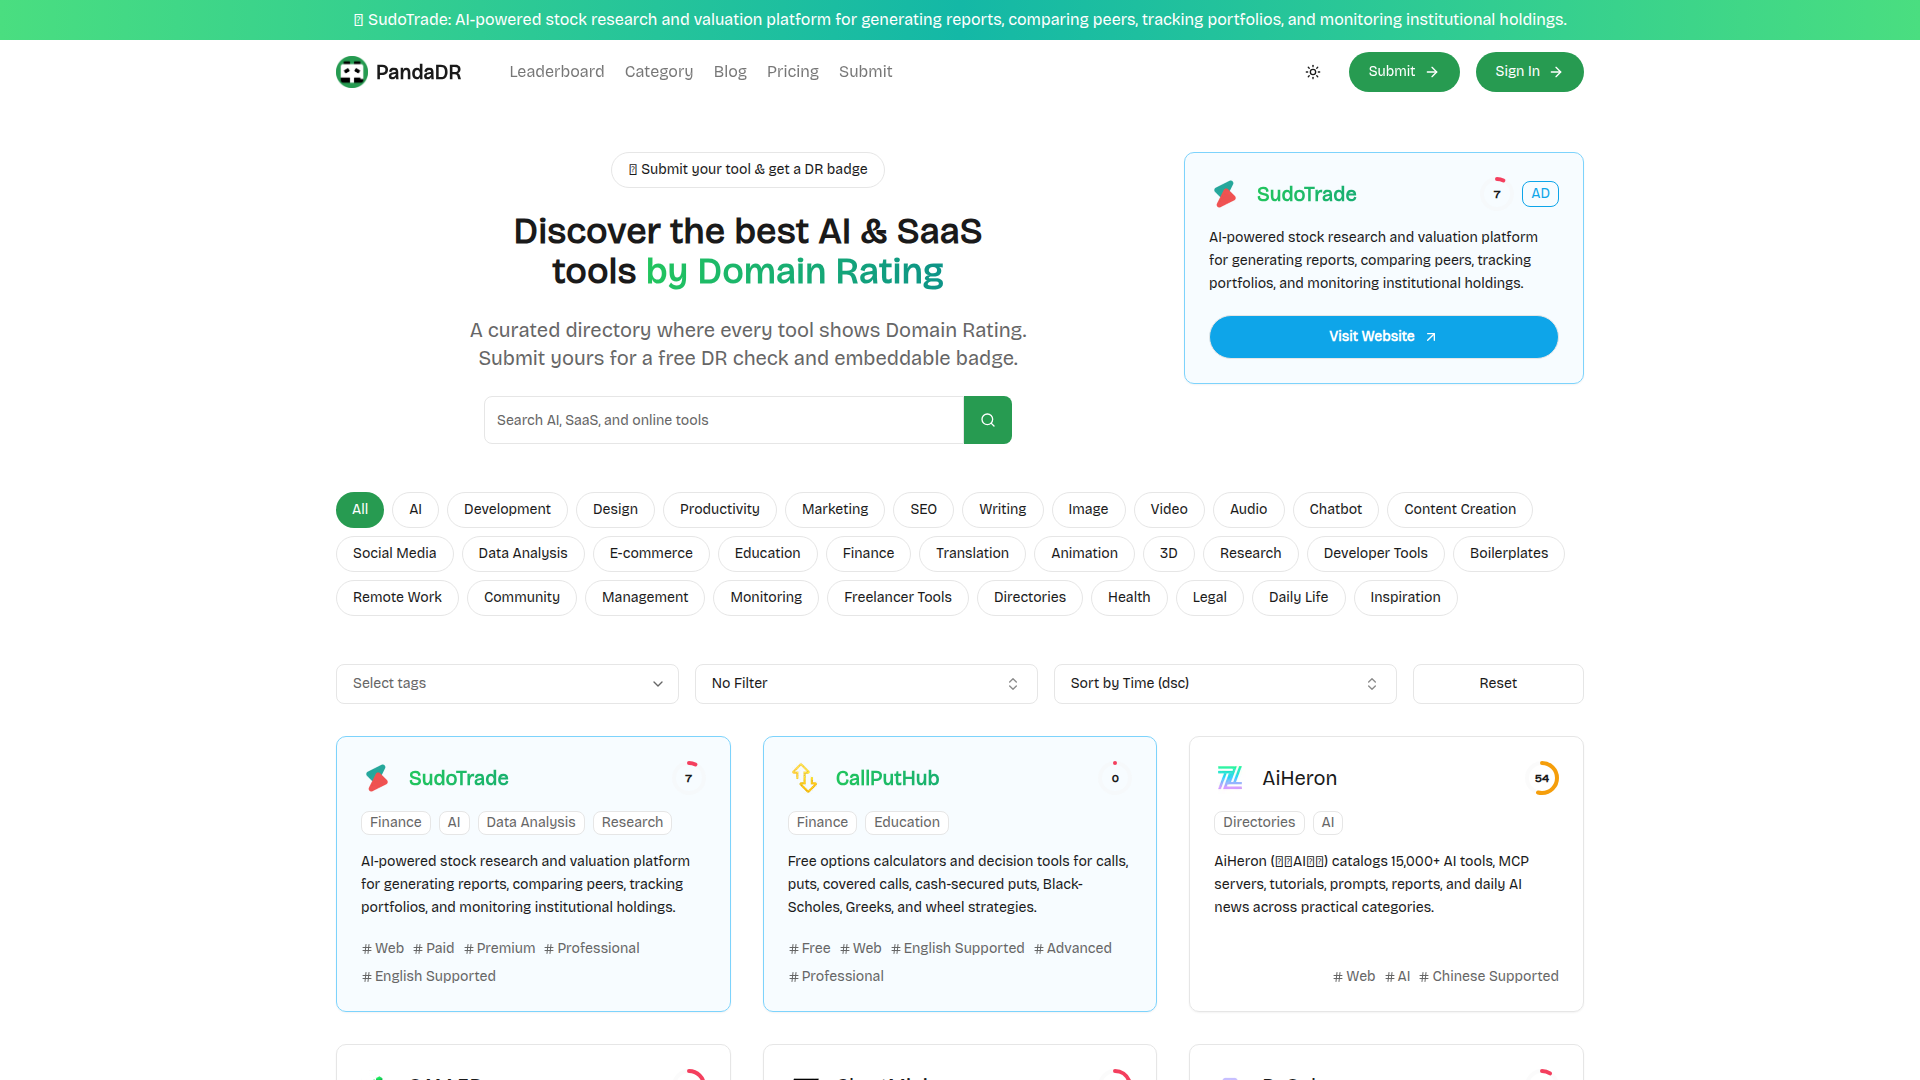The width and height of the screenshot is (1920, 1080).
Task: Click the DR 54 score ring on AiHeron
Action: coord(1543,778)
